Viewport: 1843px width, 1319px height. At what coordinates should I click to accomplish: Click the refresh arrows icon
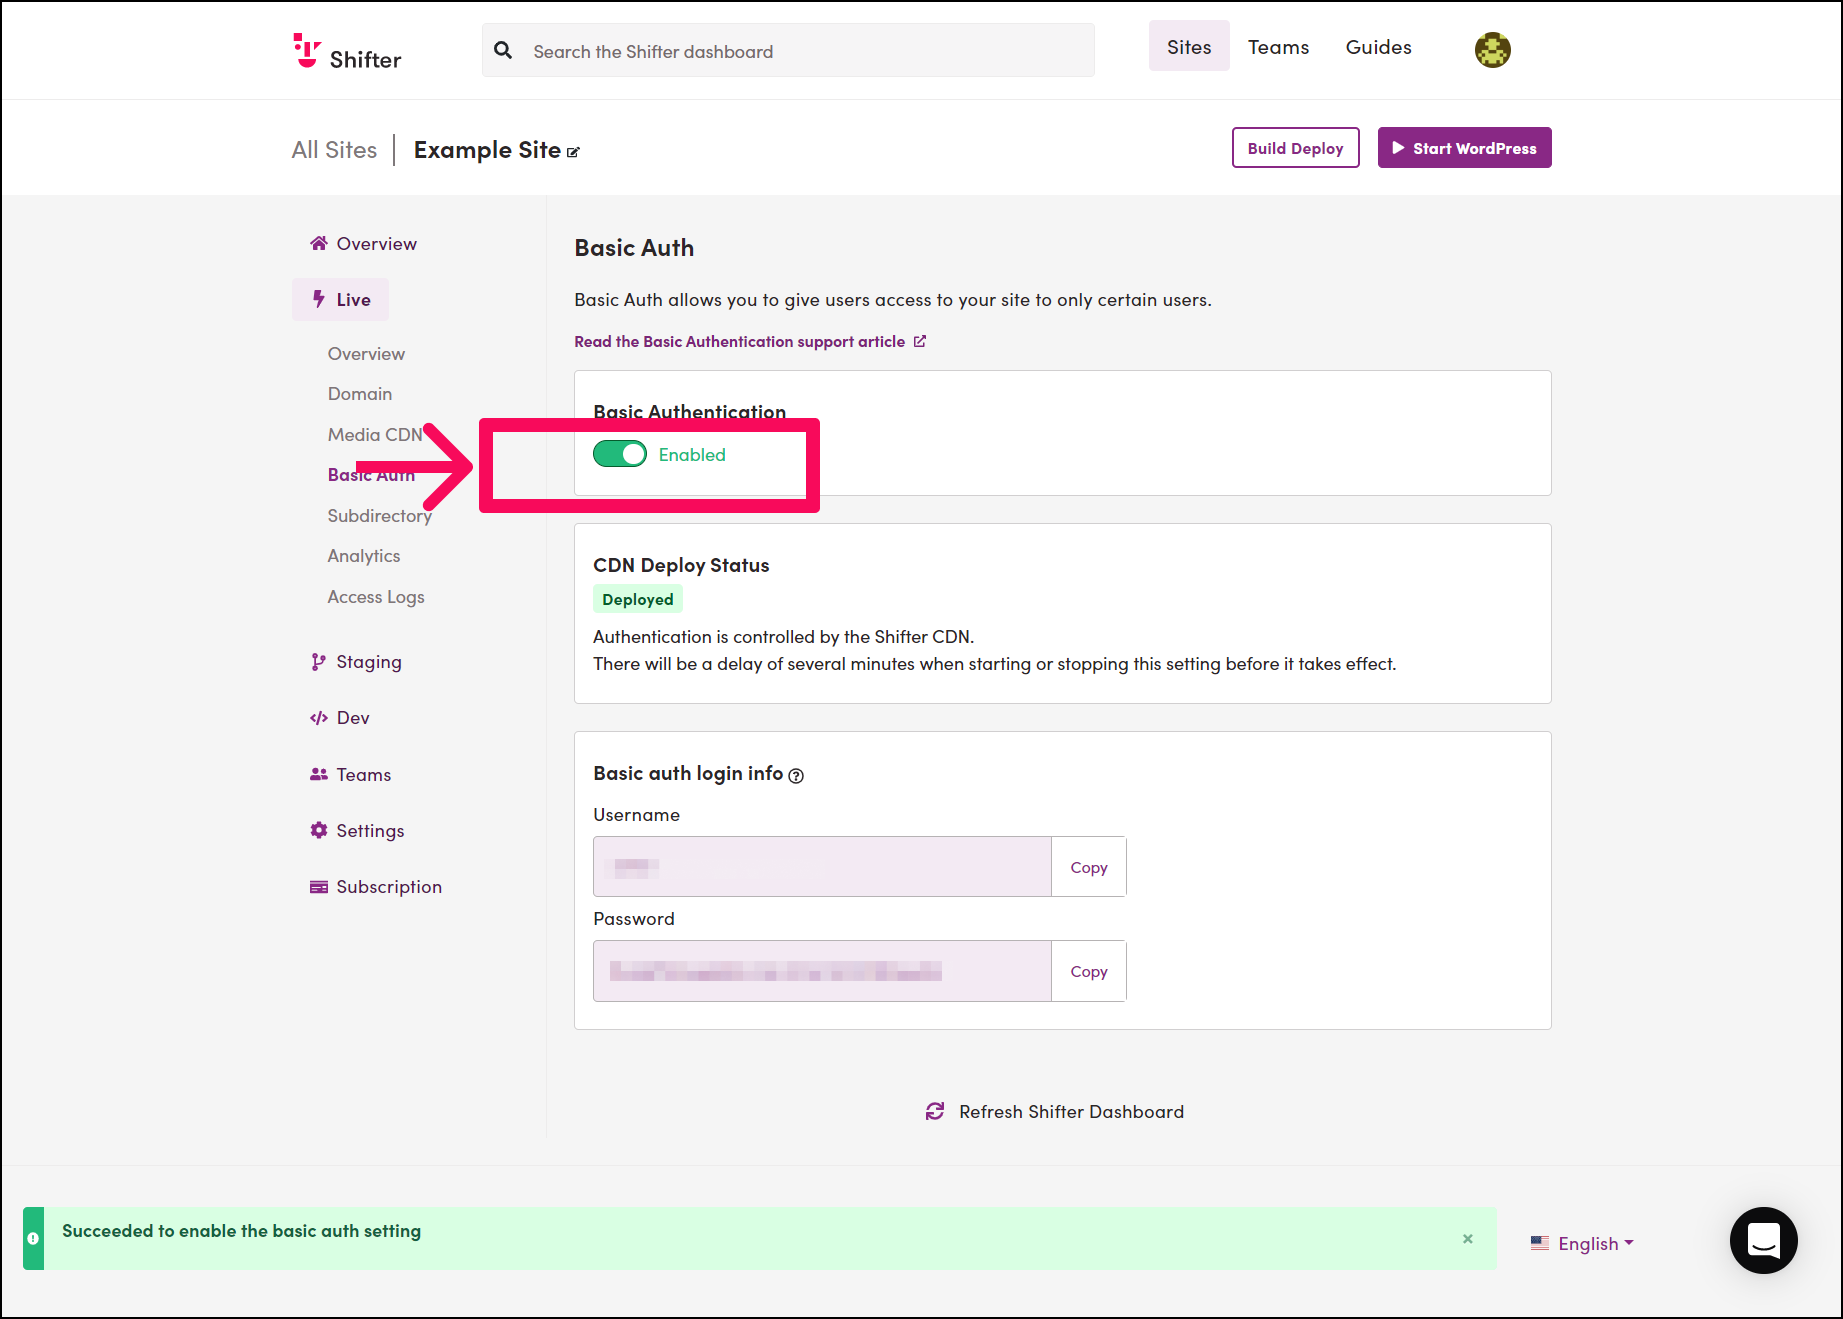click(935, 1111)
